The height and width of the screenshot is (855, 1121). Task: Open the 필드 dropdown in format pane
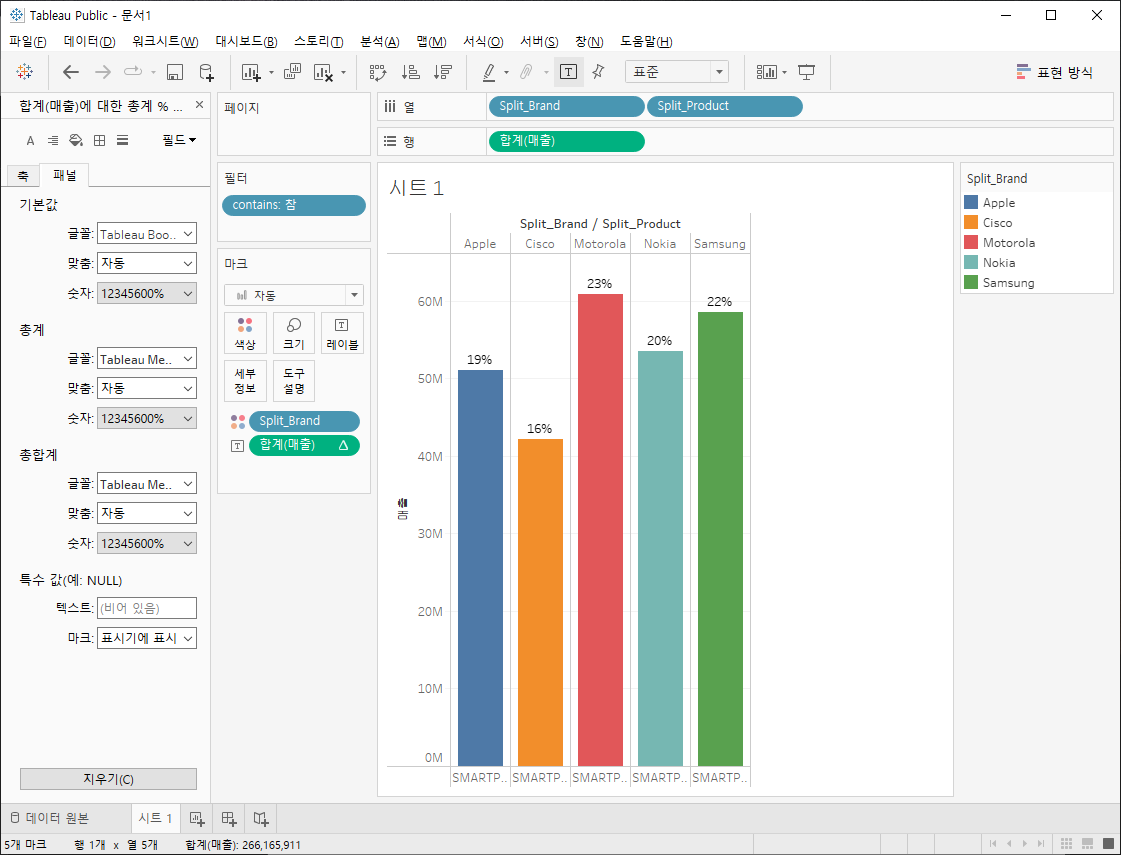(179, 140)
